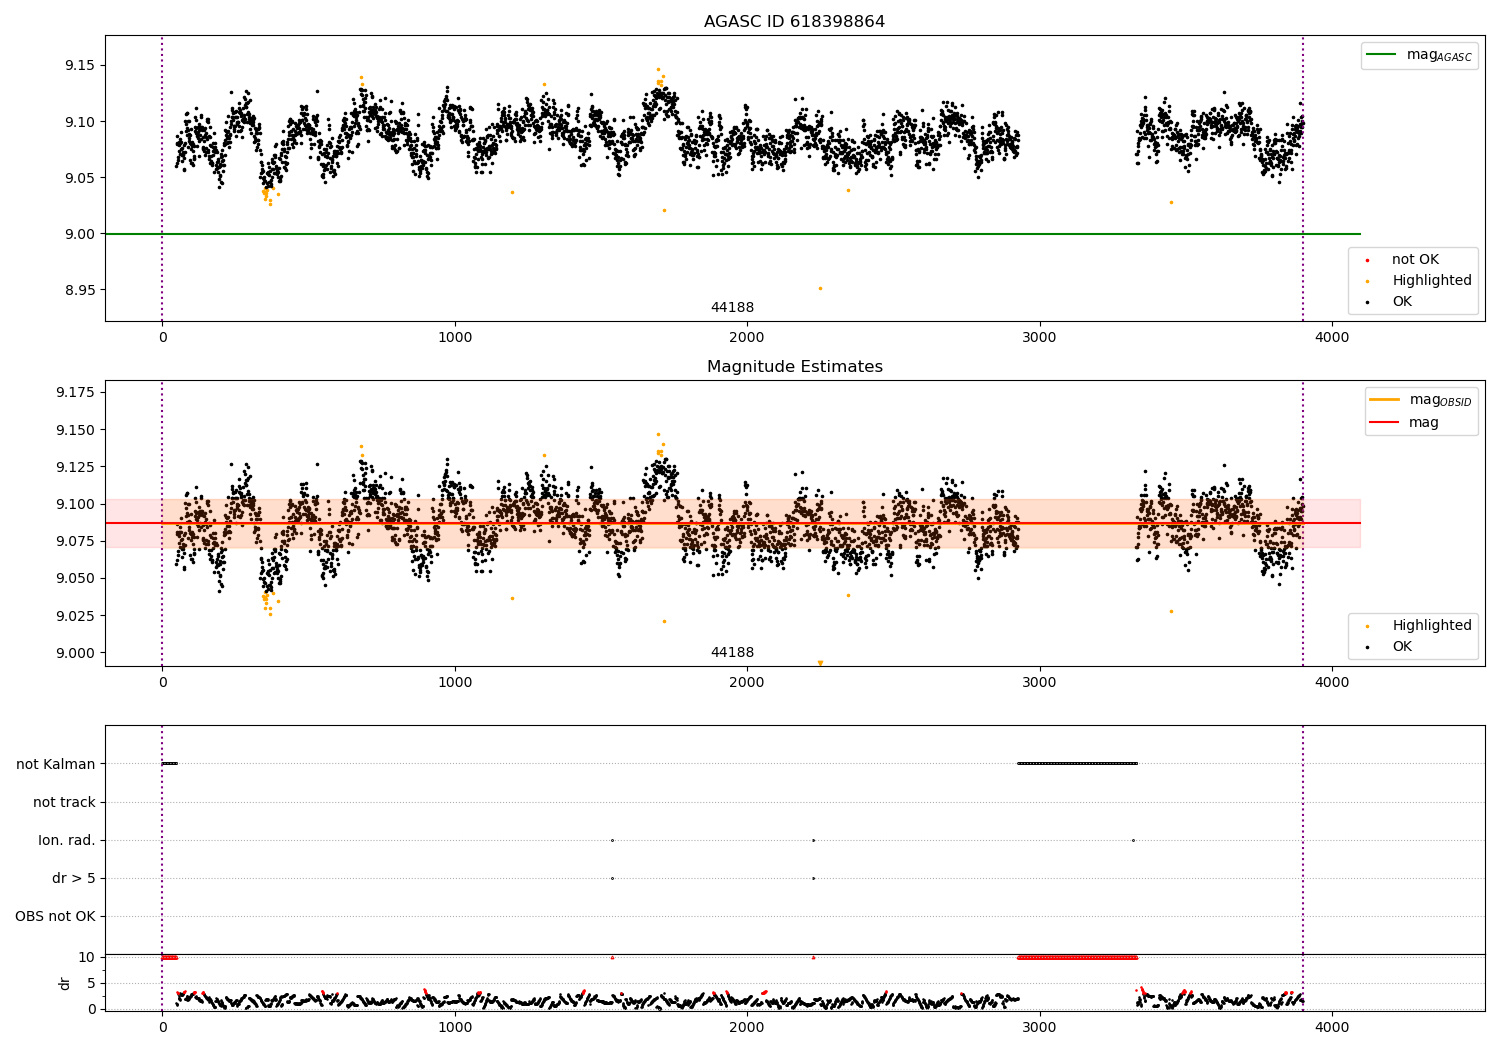Click 'Highlighted' legend entry in Magnitude Estimates plot

[x=1432, y=626]
